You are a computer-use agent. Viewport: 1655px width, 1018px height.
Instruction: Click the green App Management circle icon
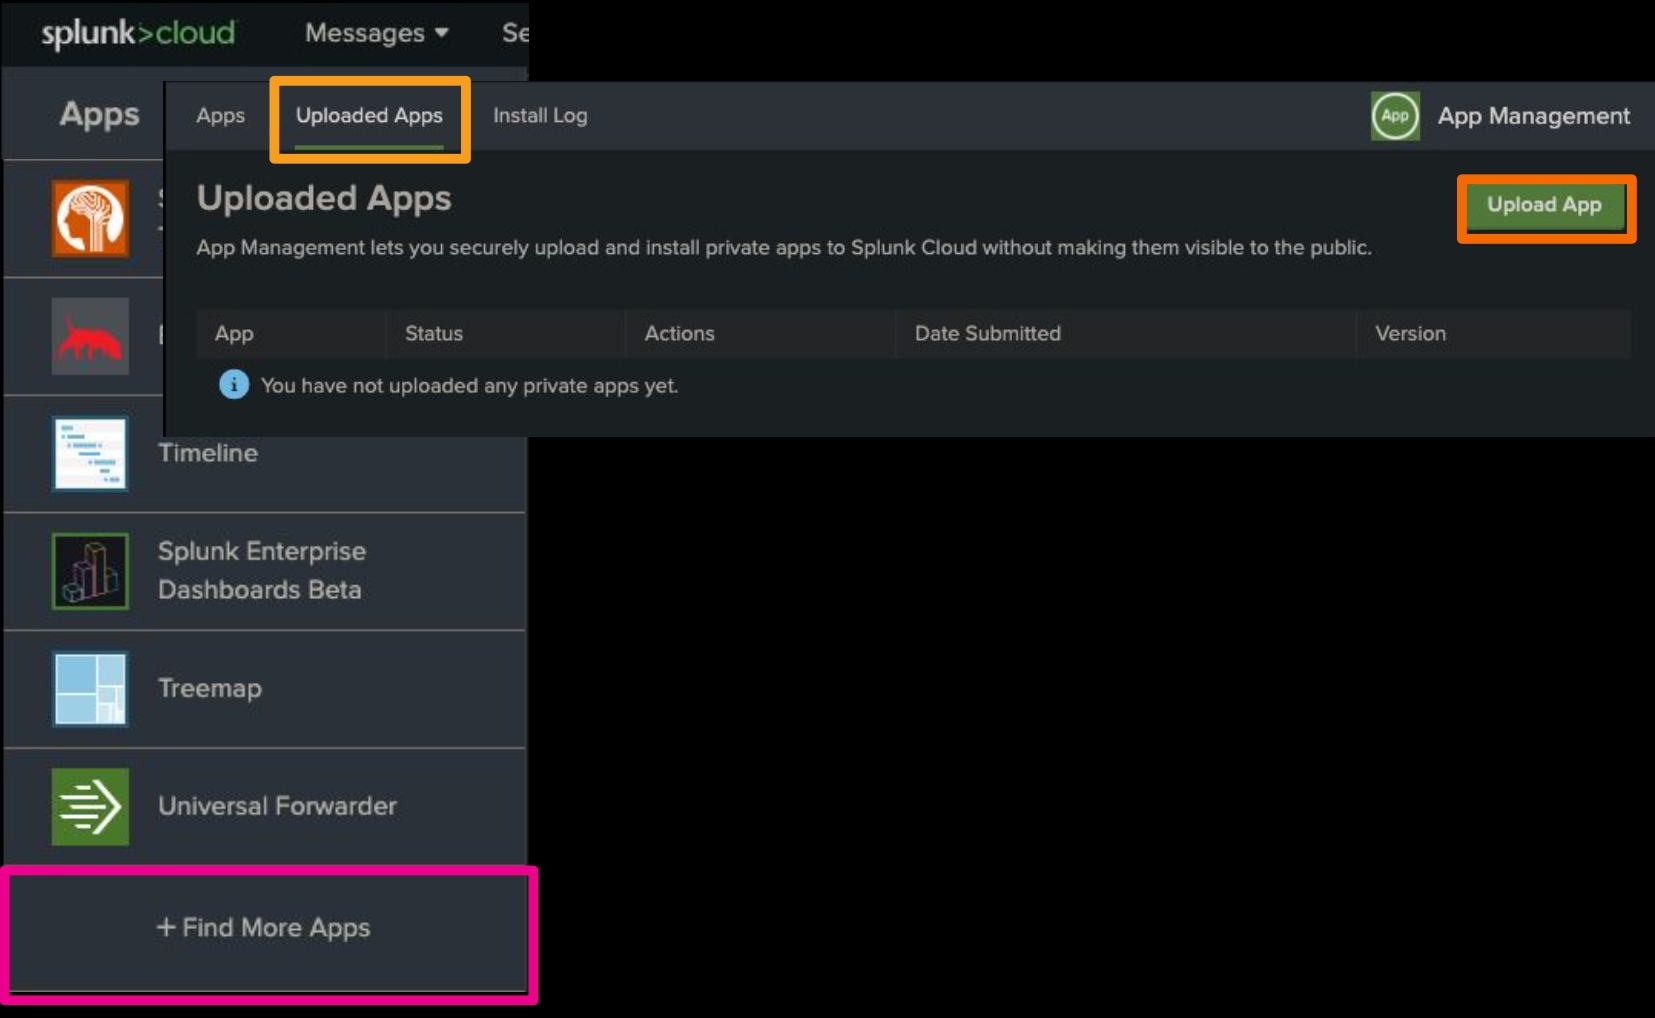(x=1395, y=116)
